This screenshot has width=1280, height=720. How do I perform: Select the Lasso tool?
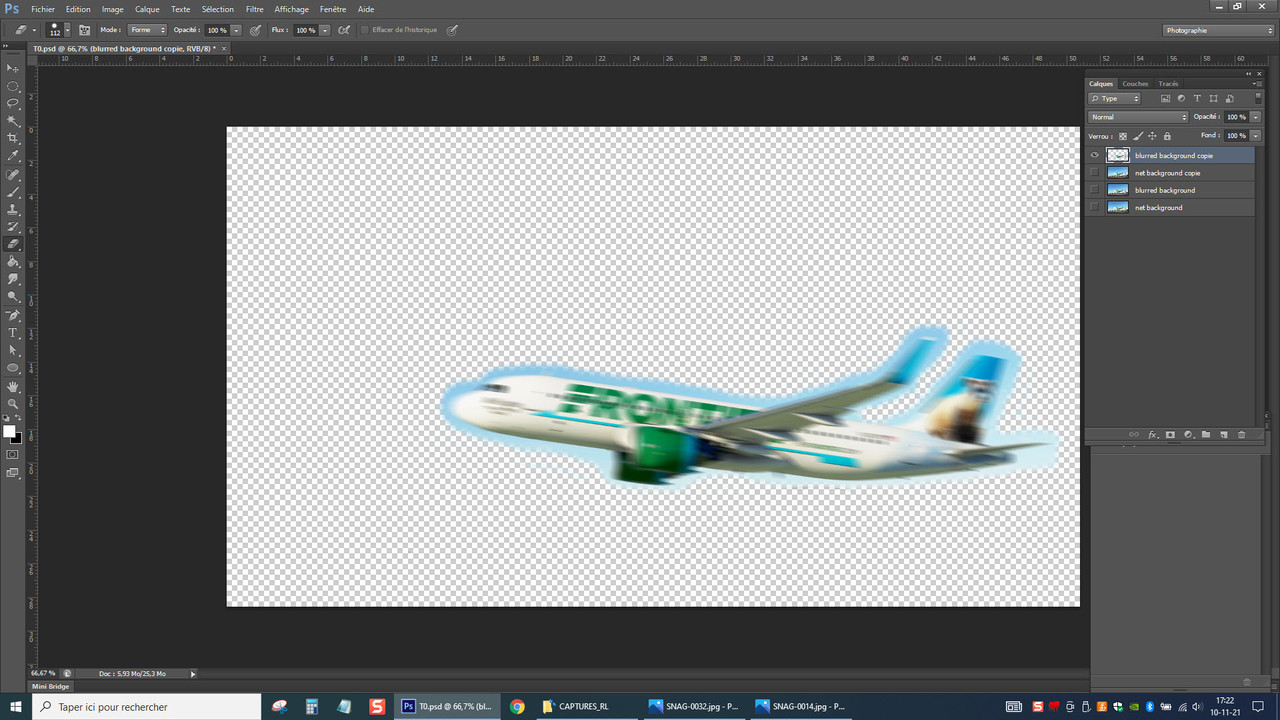(13, 103)
